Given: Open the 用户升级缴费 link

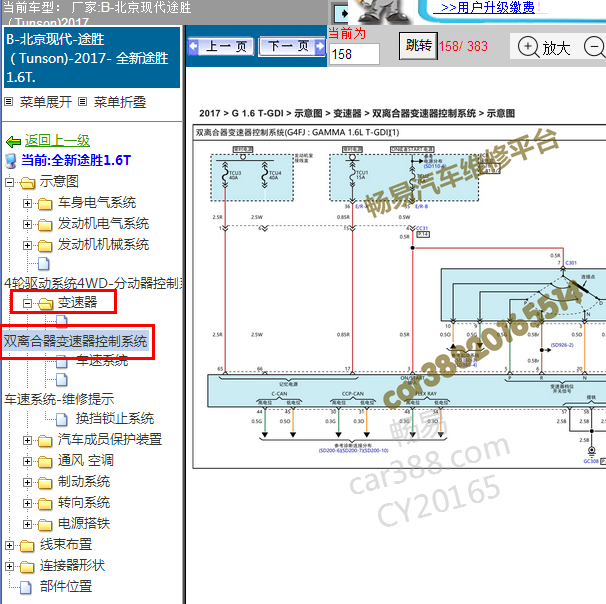Looking at the screenshot, I should (488, 7).
